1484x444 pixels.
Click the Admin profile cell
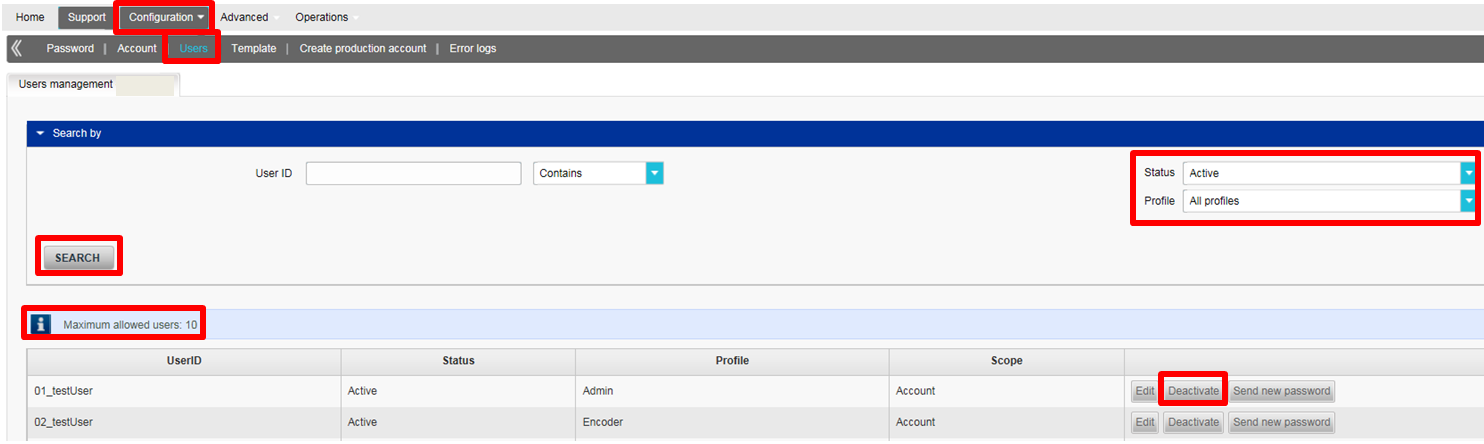tap(732, 391)
